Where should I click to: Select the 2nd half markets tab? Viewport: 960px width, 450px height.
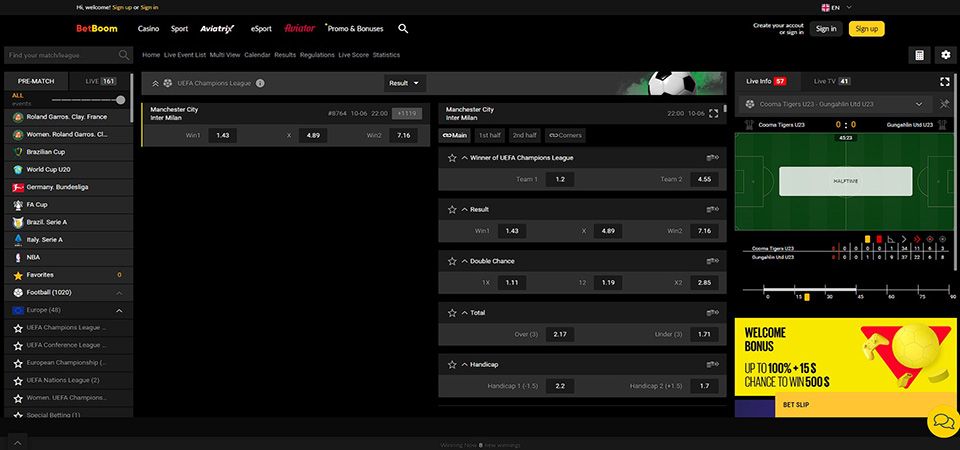(x=525, y=135)
